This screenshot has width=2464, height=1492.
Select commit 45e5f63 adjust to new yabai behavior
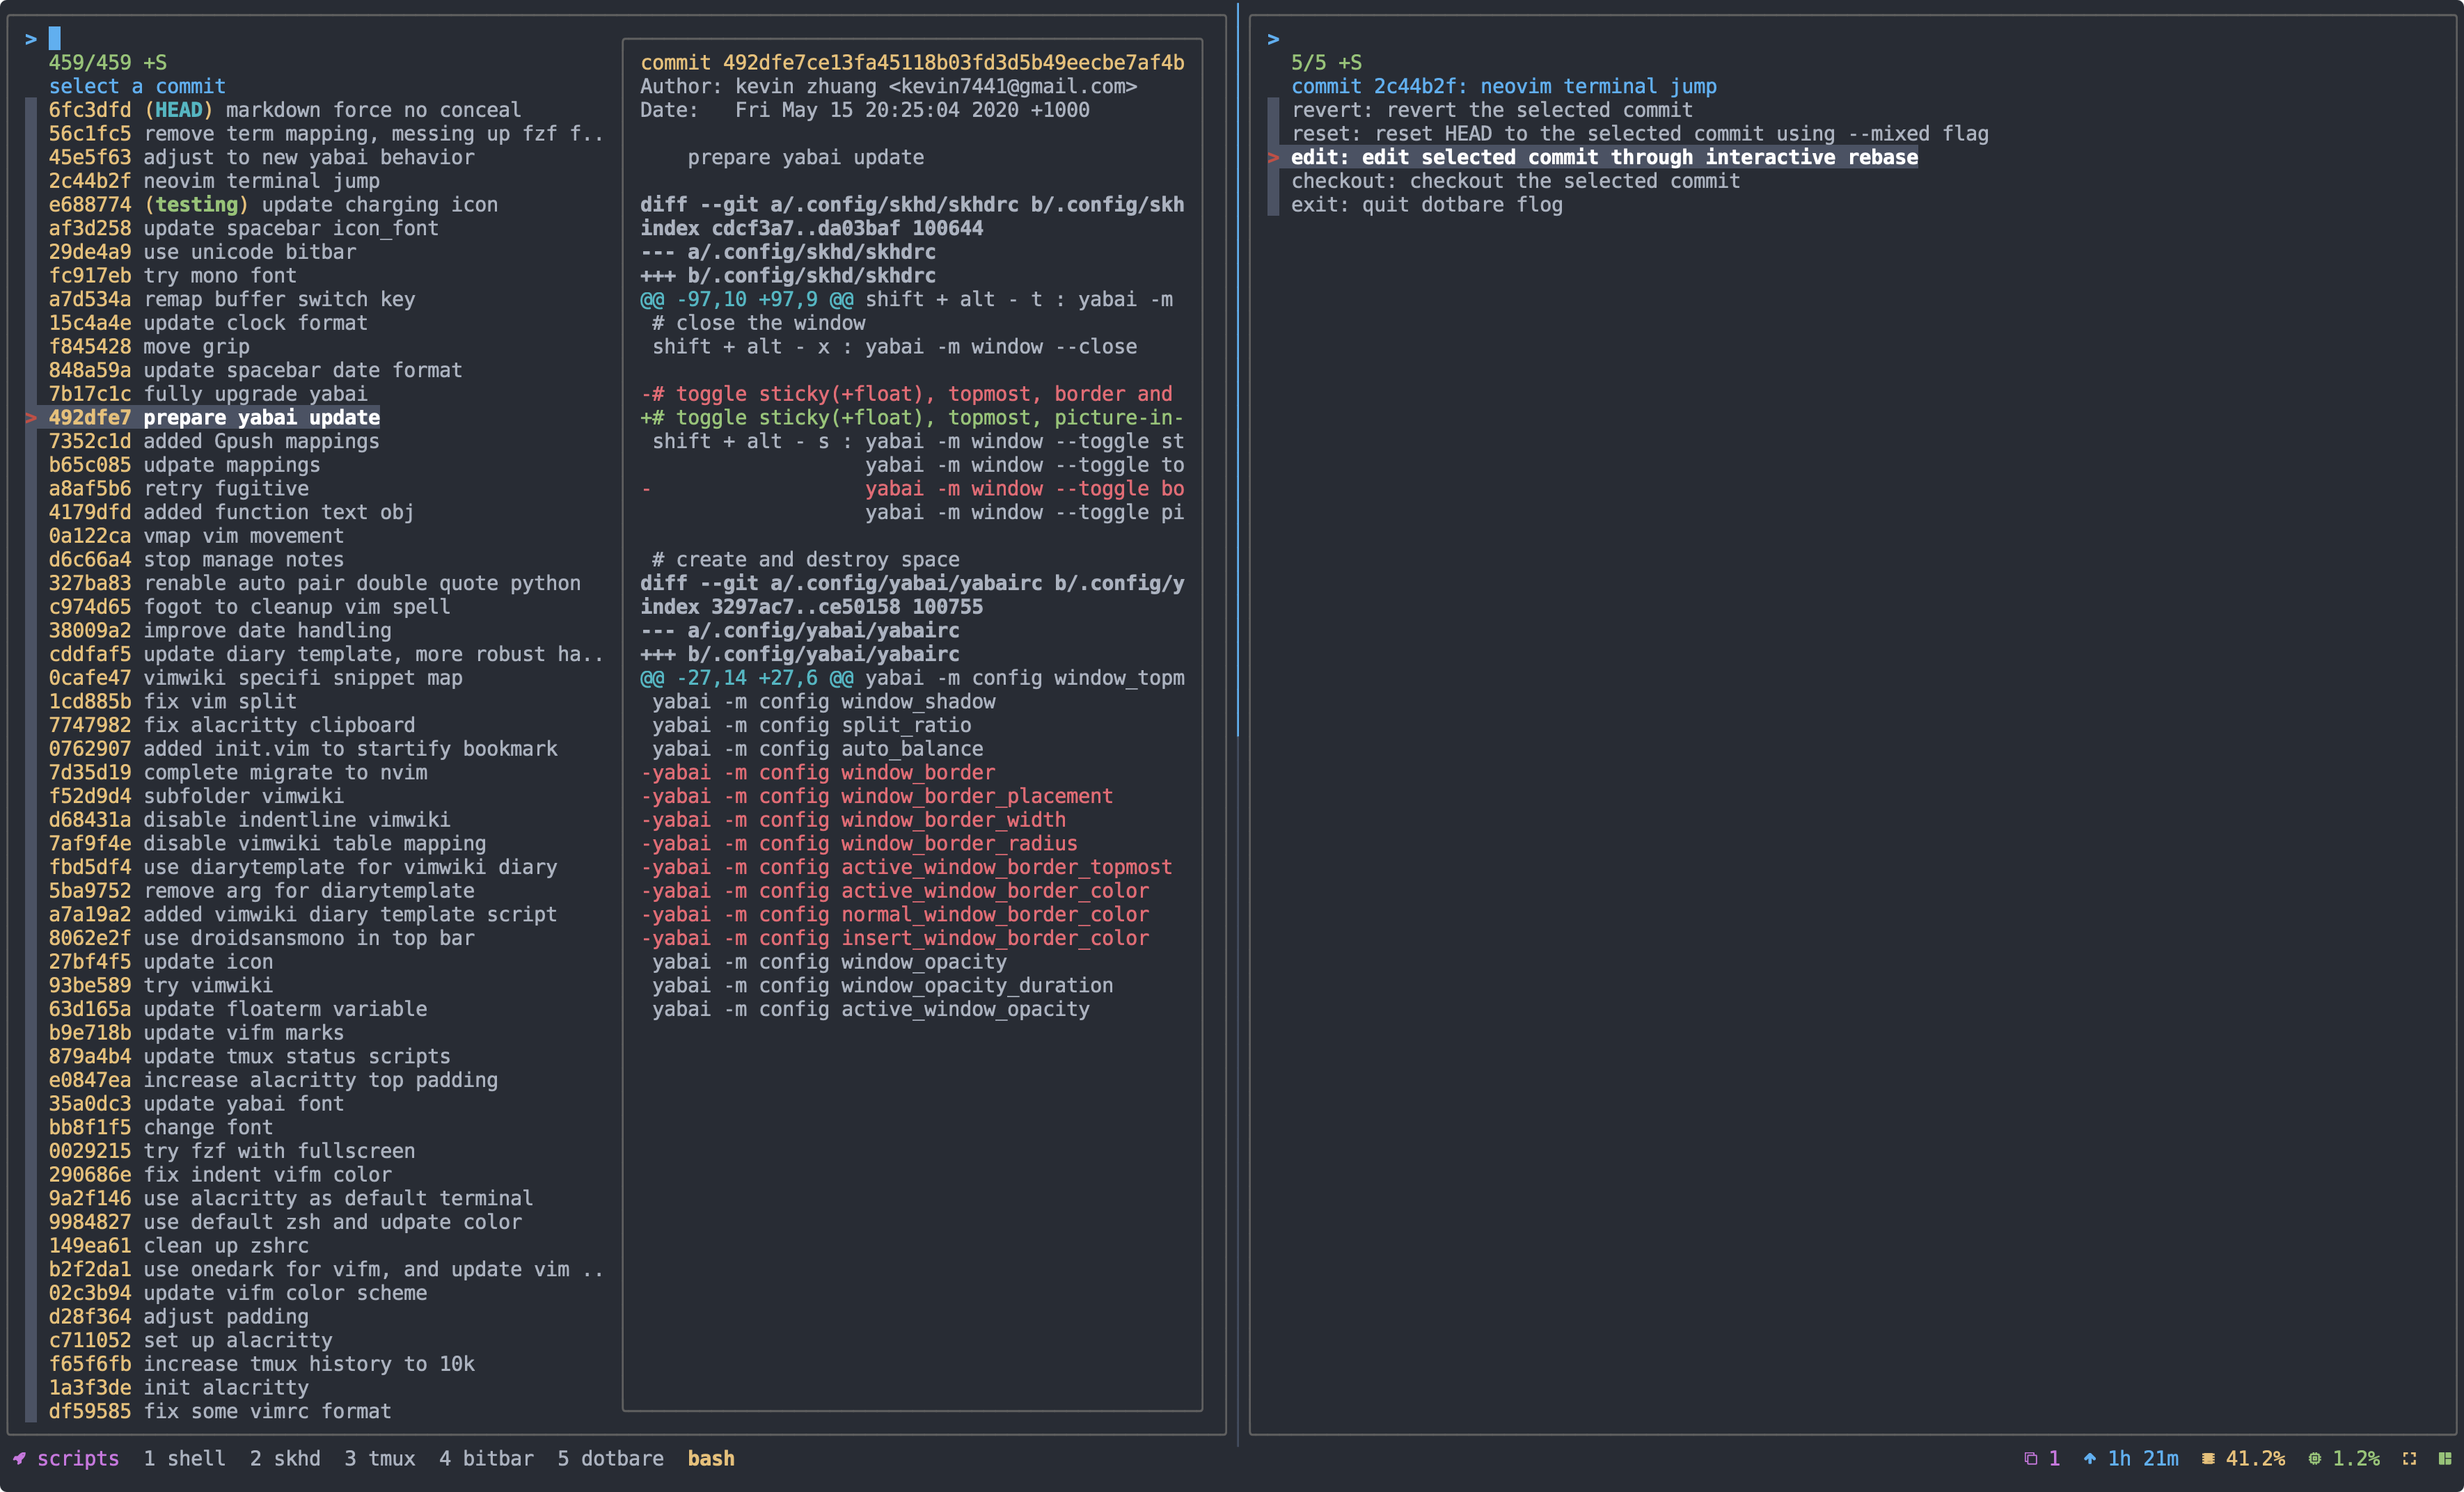coord(262,157)
